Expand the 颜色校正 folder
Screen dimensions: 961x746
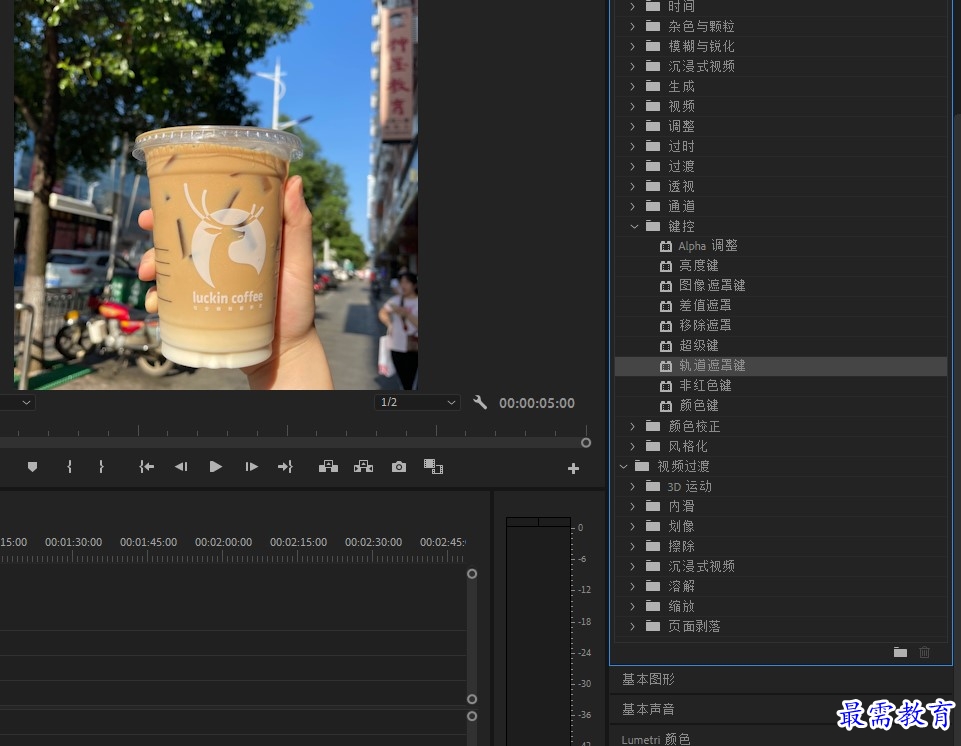click(x=632, y=426)
